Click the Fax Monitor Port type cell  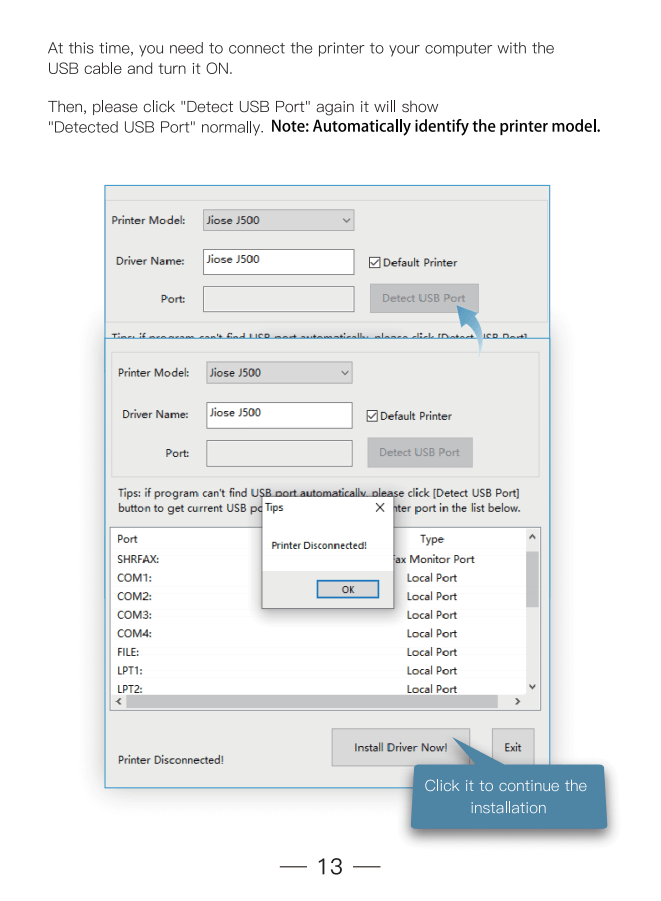(x=435, y=559)
